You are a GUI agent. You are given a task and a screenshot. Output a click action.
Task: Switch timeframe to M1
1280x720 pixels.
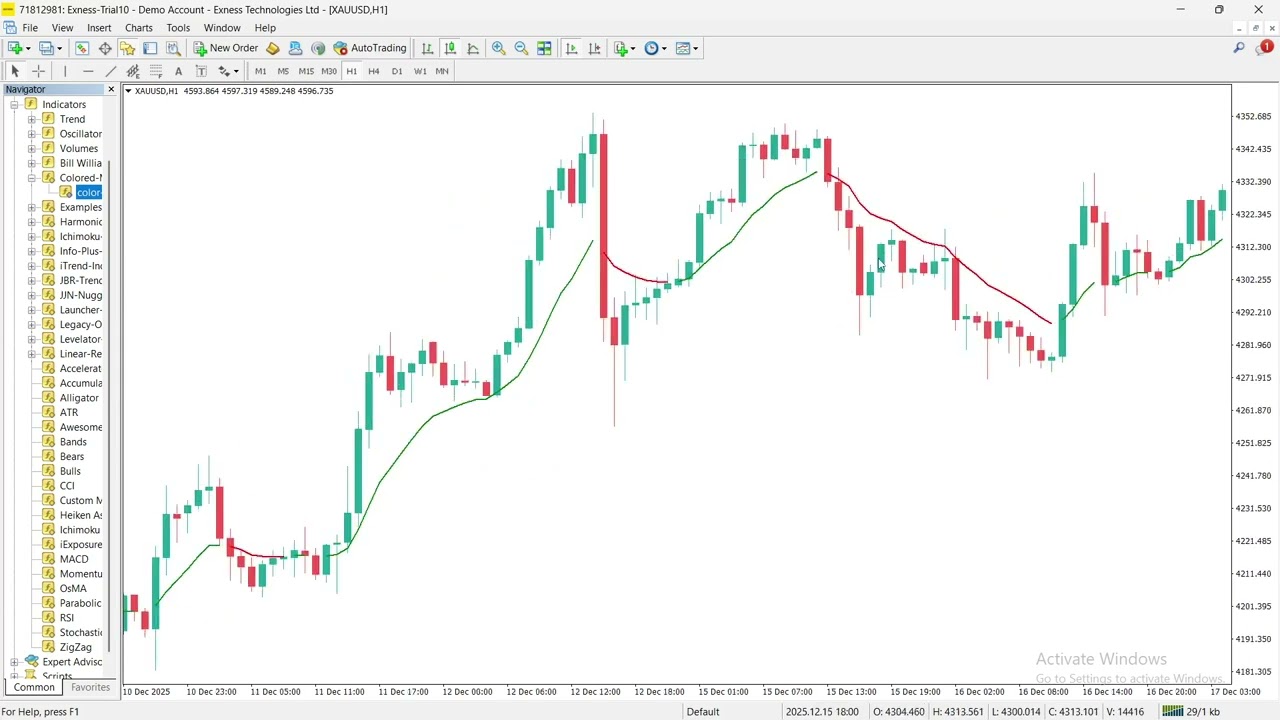[260, 71]
